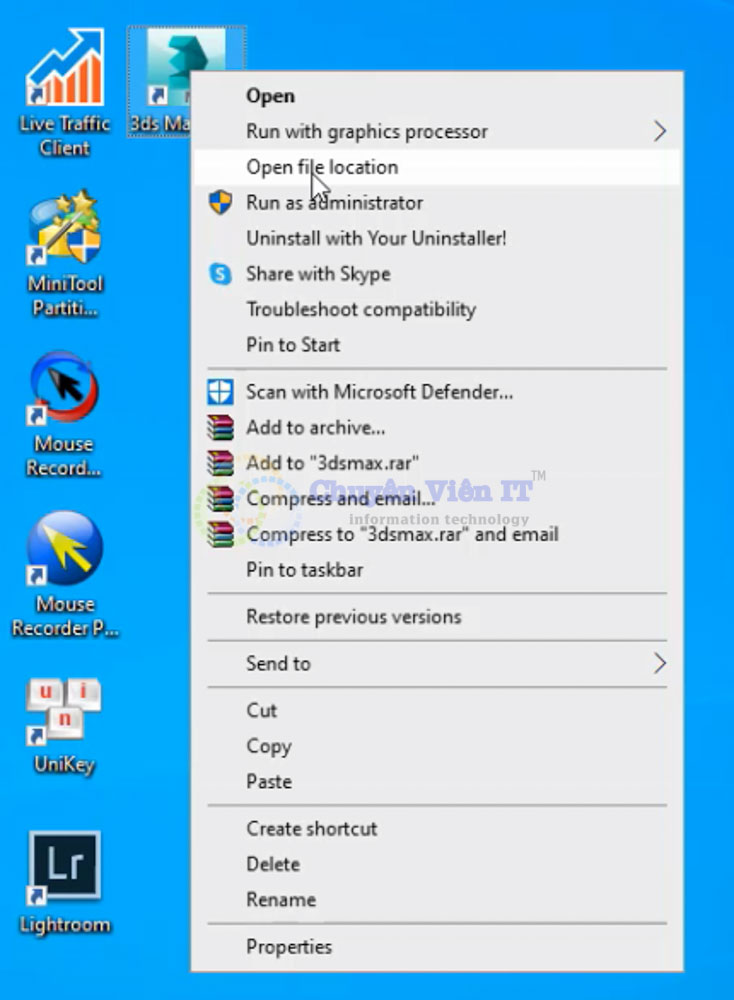Screen dimensions: 734x1000
Task: Expand the Run with graphics processor submenu arrow
Action: 659,131
